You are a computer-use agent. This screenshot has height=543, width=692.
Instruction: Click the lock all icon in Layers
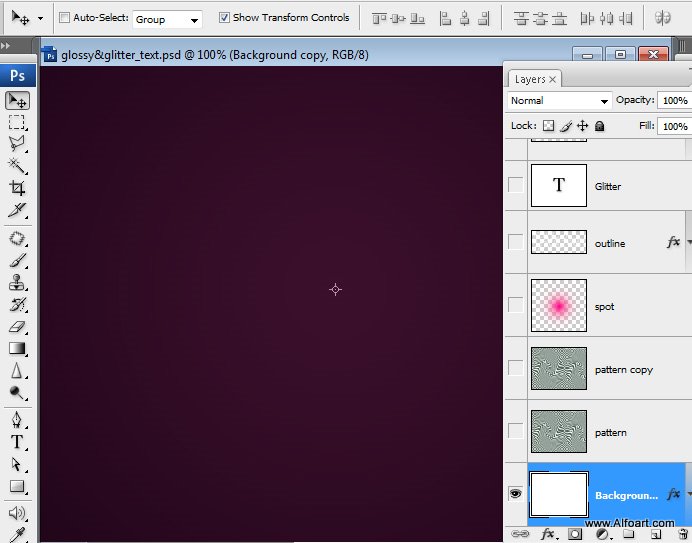[x=600, y=126]
